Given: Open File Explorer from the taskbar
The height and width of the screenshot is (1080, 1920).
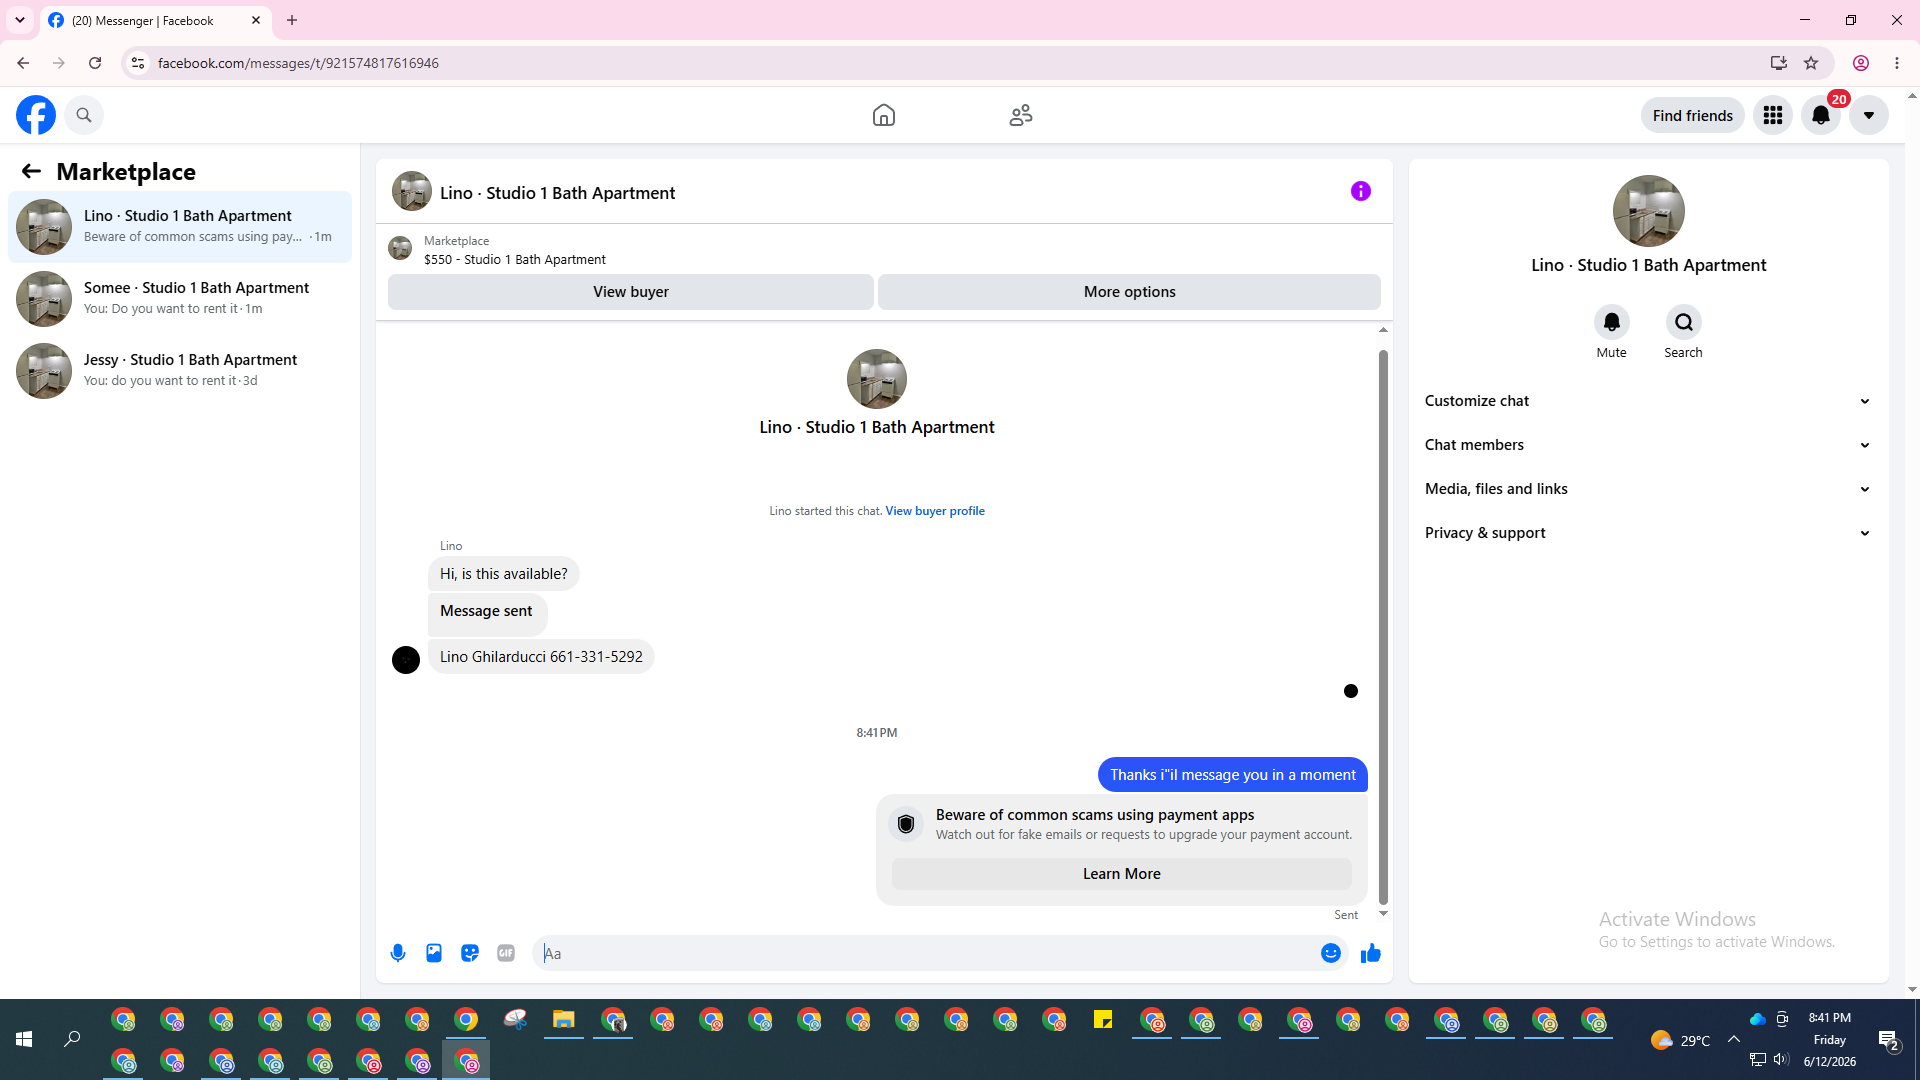Looking at the screenshot, I should (564, 1020).
